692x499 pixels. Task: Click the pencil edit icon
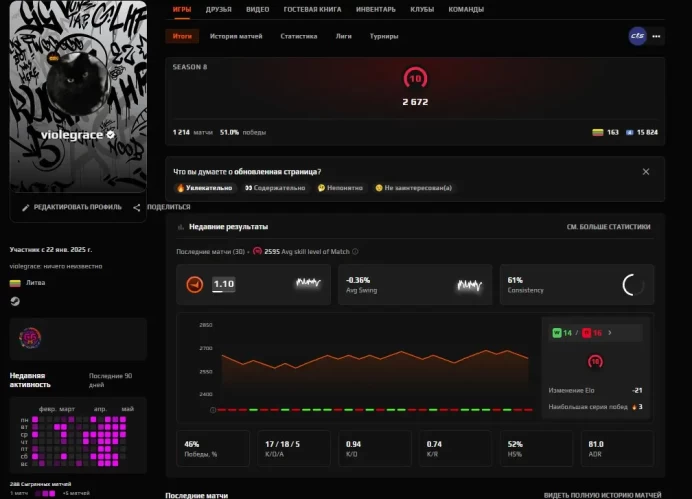tap(26, 207)
